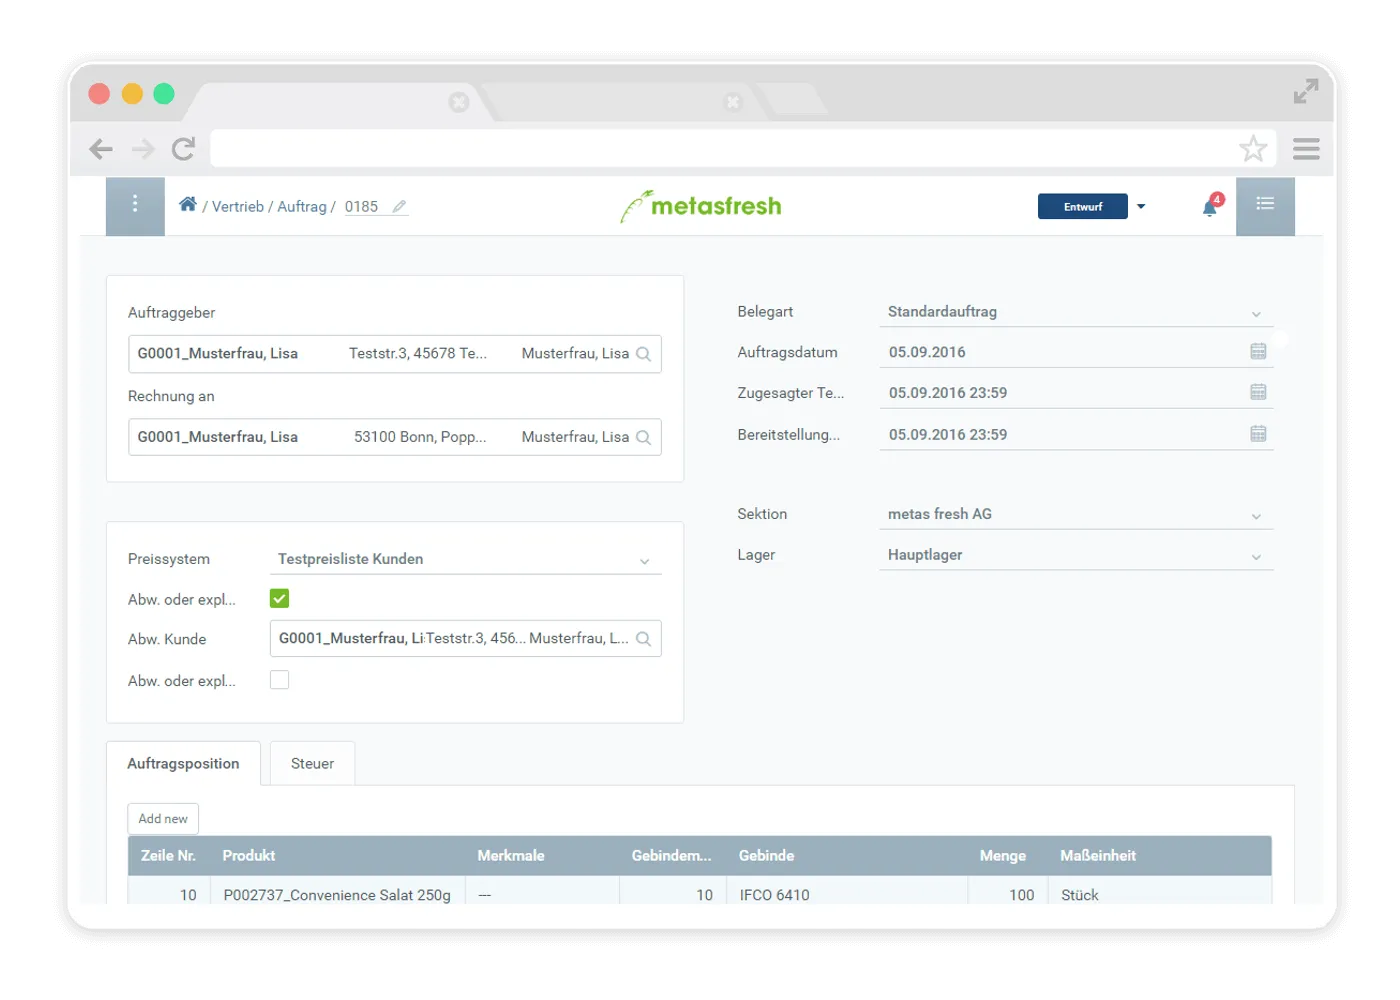Expand Preissystem dropdown
1400x1000 pixels.
pyautogui.click(x=645, y=561)
